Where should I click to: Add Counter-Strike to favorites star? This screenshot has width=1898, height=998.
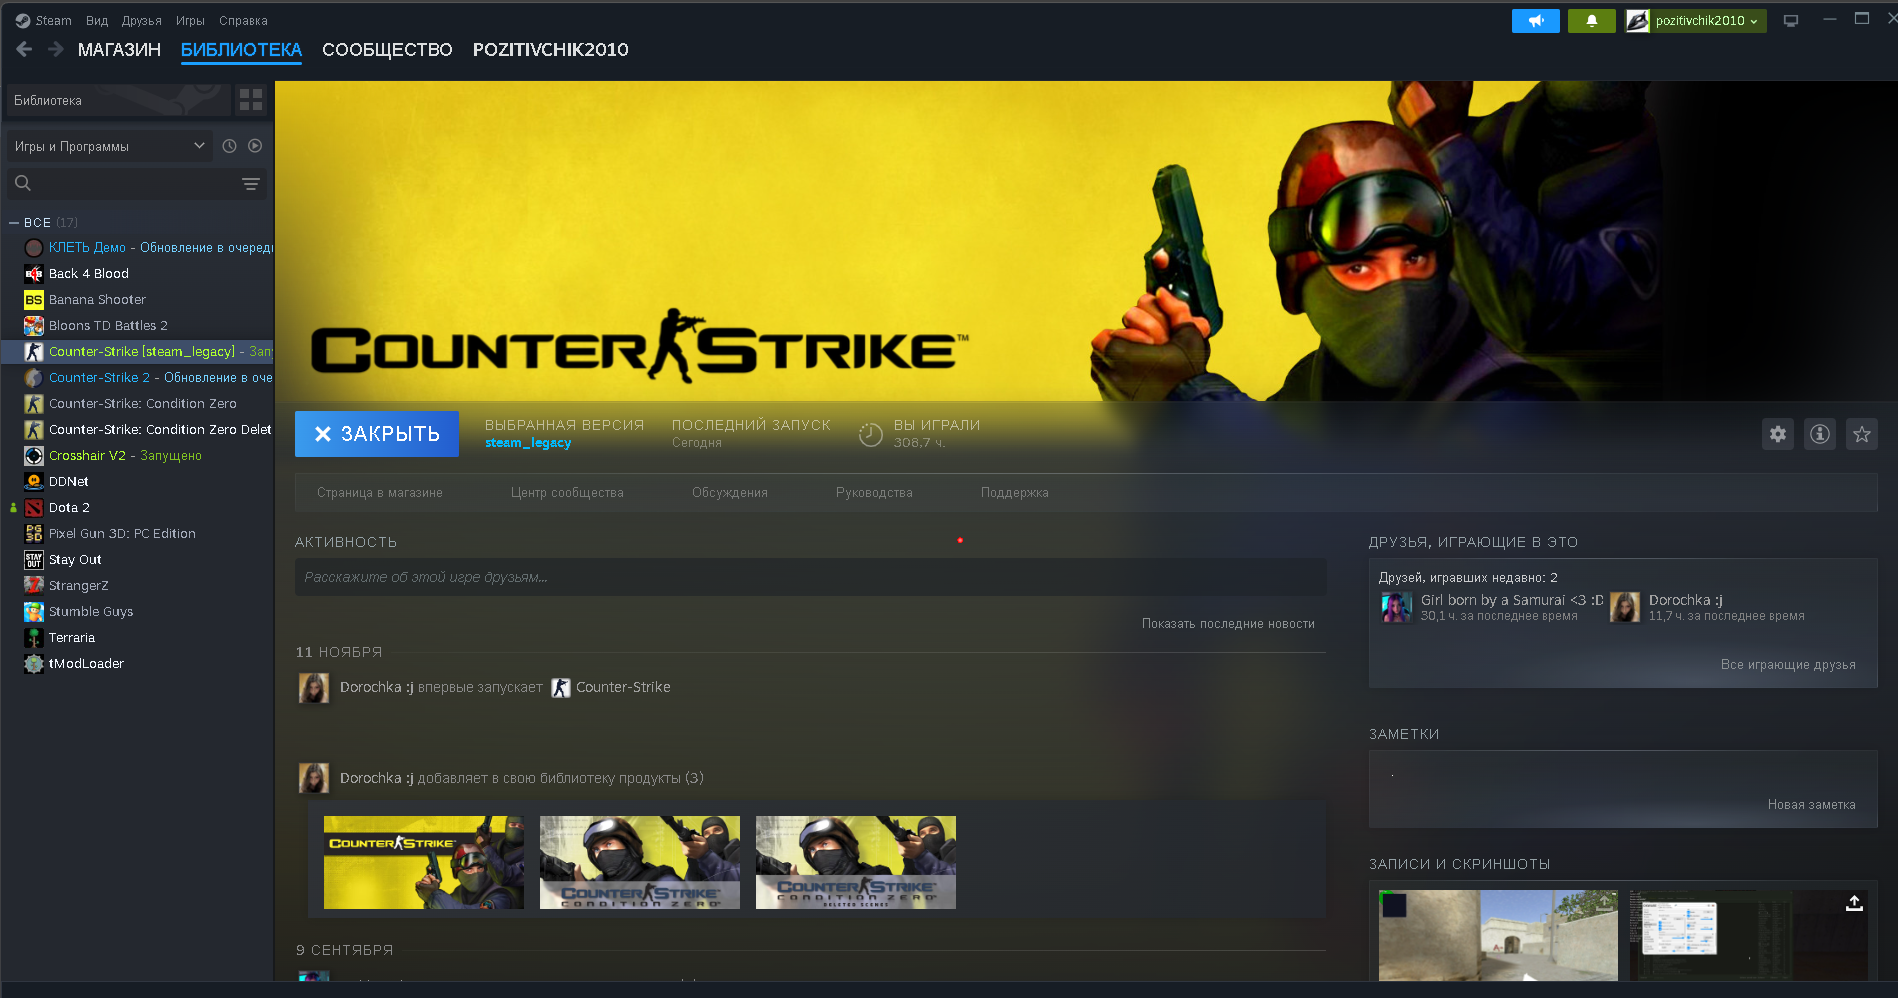pos(1861,434)
